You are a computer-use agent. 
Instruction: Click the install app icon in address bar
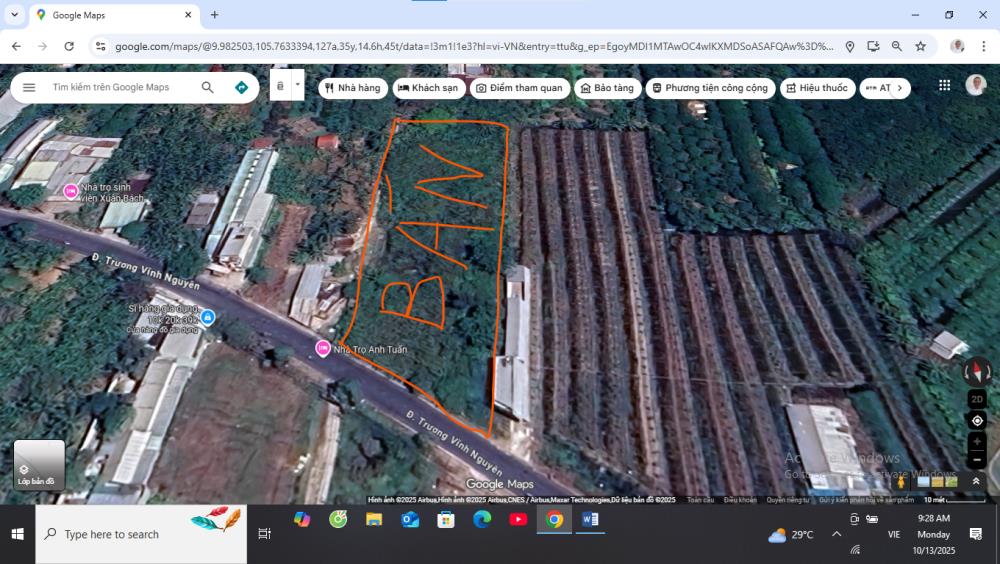point(873,46)
